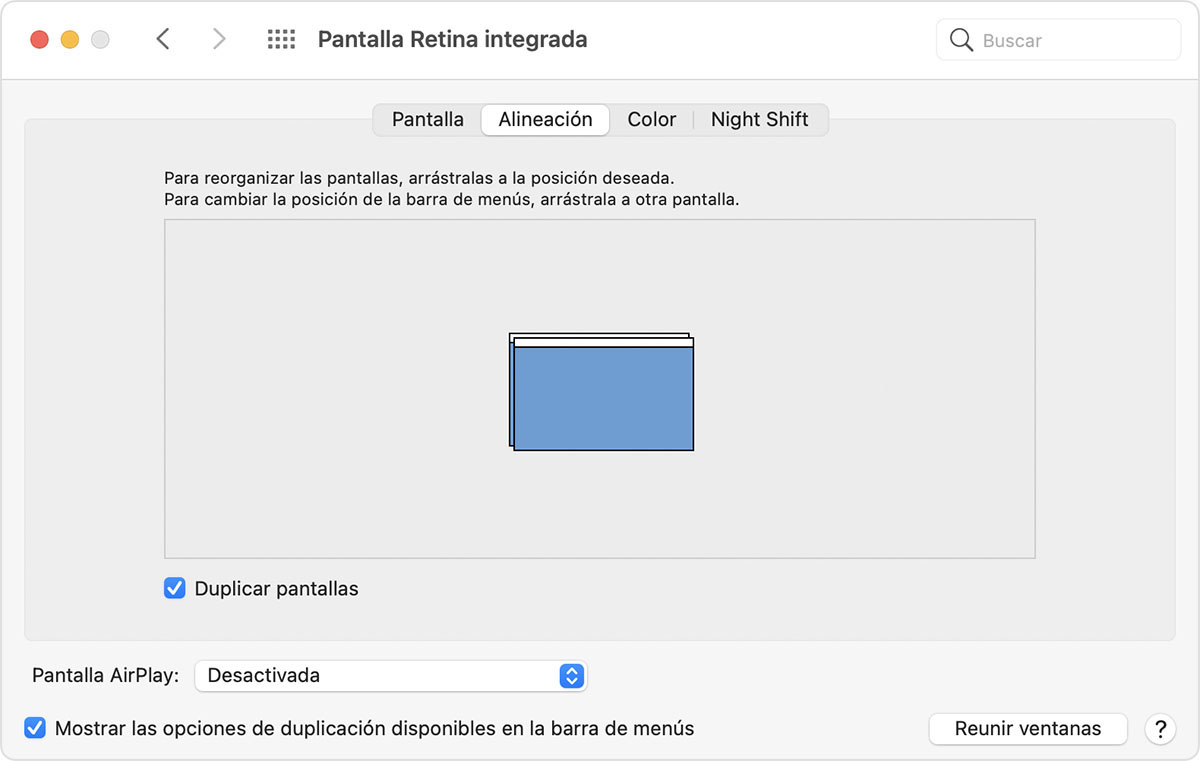Click the forward chevron arrow in toolbar
The height and width of the screenshot is (762, 1200).
click(219, 40)
